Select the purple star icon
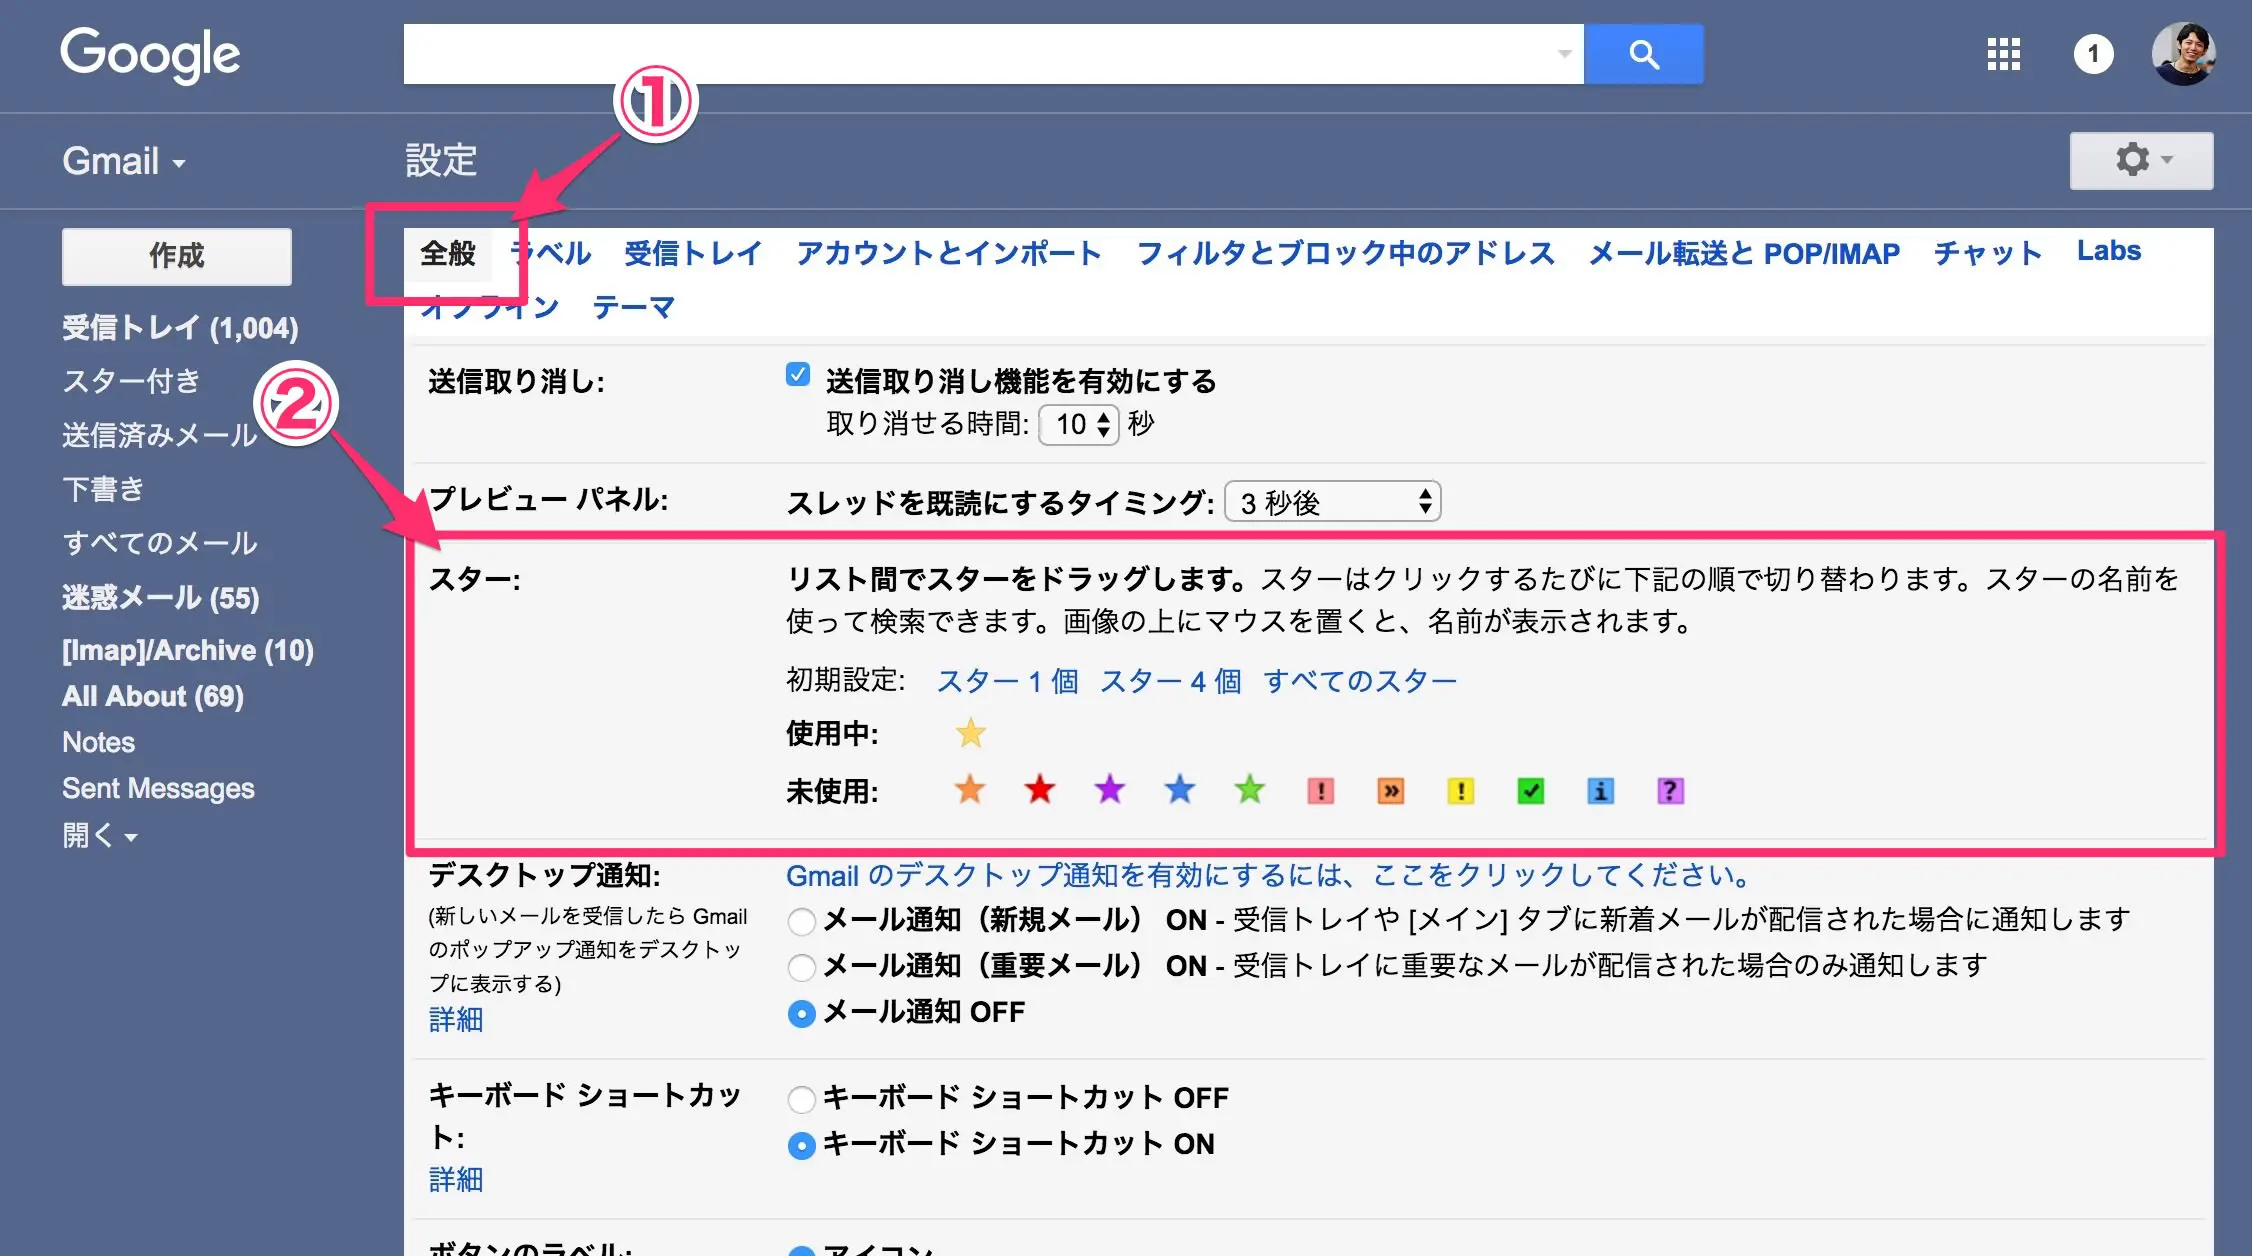Viewport: 2252px width, 1256px height. click(1110, 790)
